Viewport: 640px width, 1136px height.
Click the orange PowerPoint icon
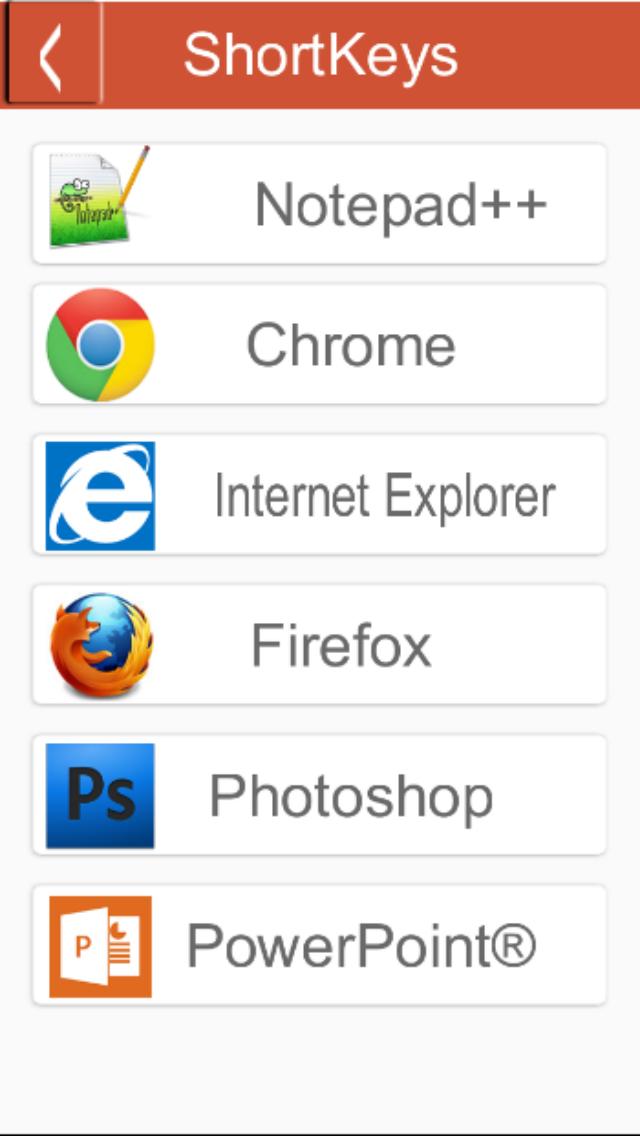tap(100, 946)
